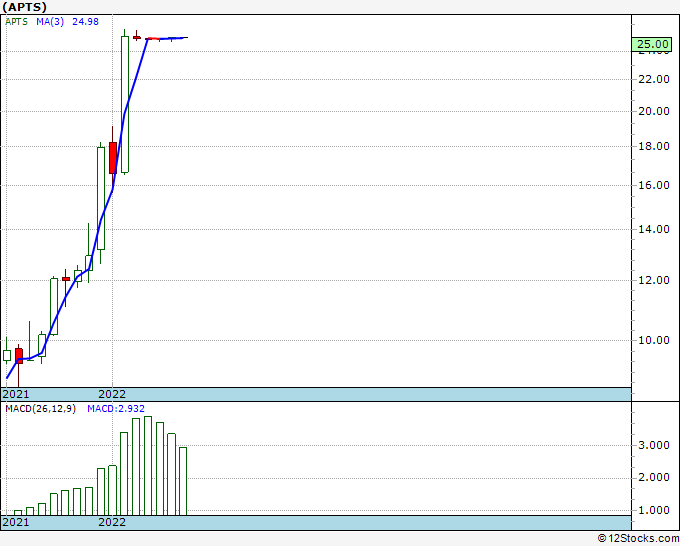Click the 20.00 price axis label
Screen dimensions: 680x546
pyautogui.click(x=654, y=111)
